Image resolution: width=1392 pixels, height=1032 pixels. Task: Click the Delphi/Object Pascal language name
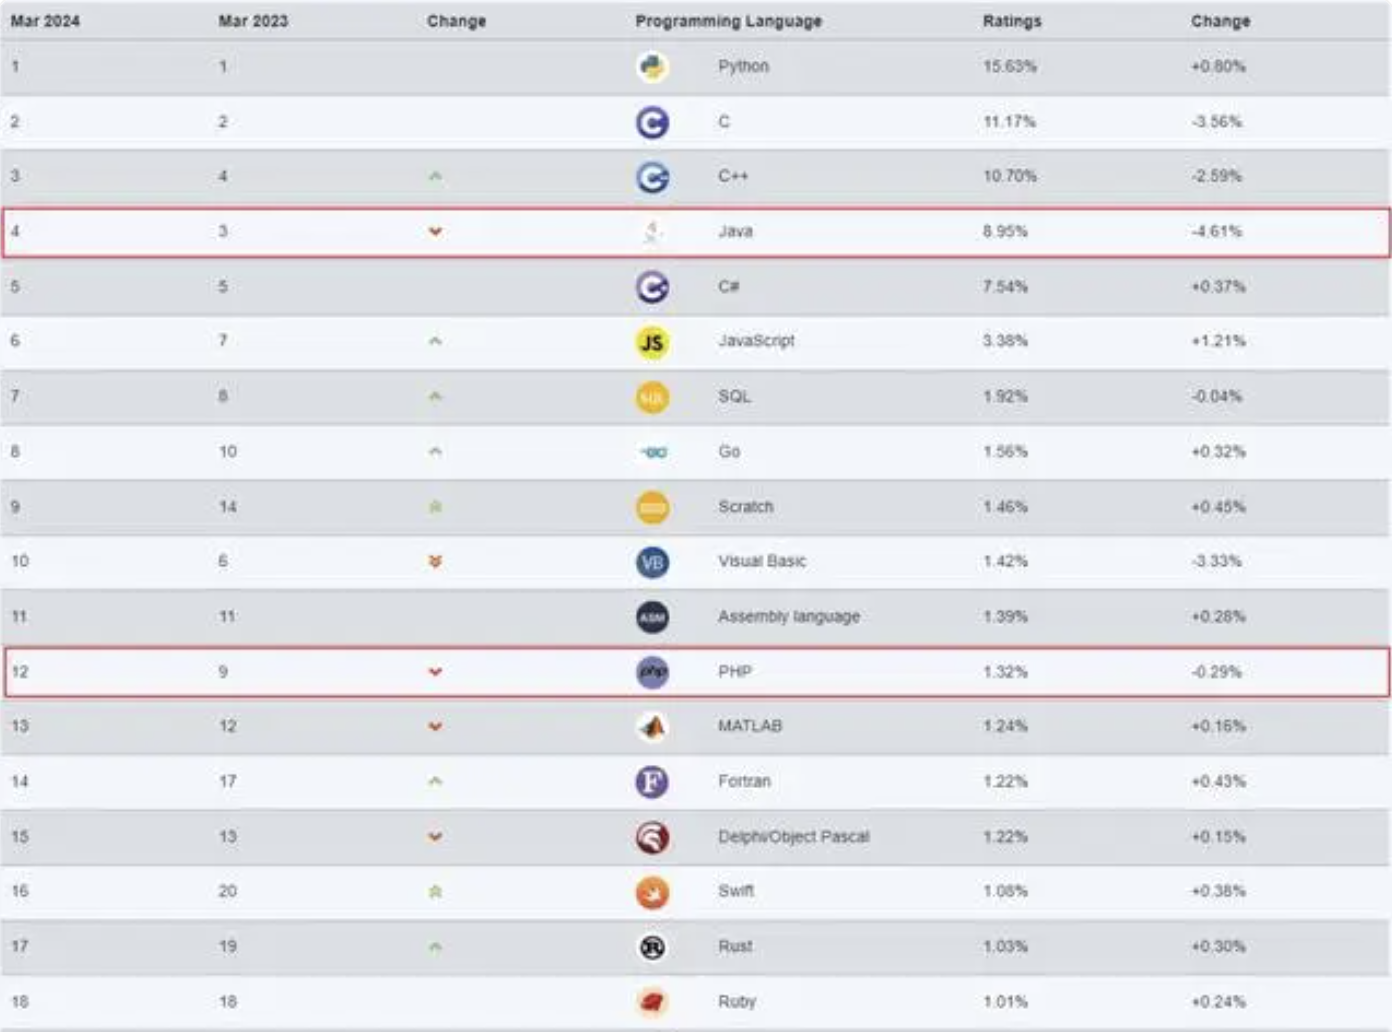pos(793,837)
